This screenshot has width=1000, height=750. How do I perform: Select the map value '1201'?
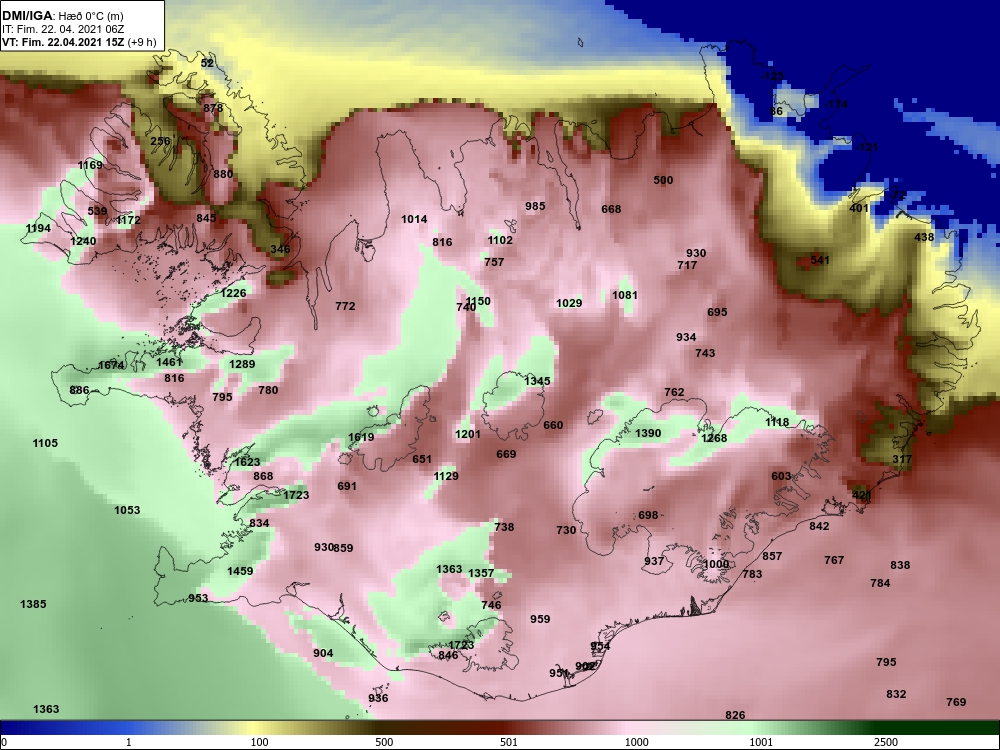467,434
